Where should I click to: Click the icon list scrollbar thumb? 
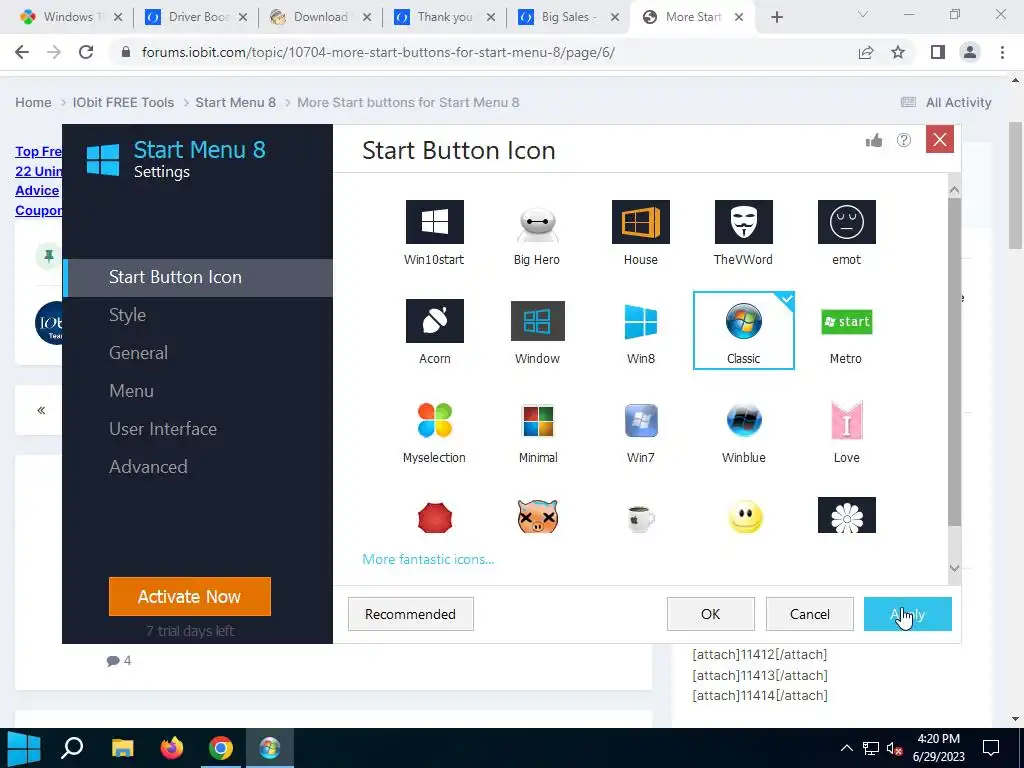click(x=954, y=361)
